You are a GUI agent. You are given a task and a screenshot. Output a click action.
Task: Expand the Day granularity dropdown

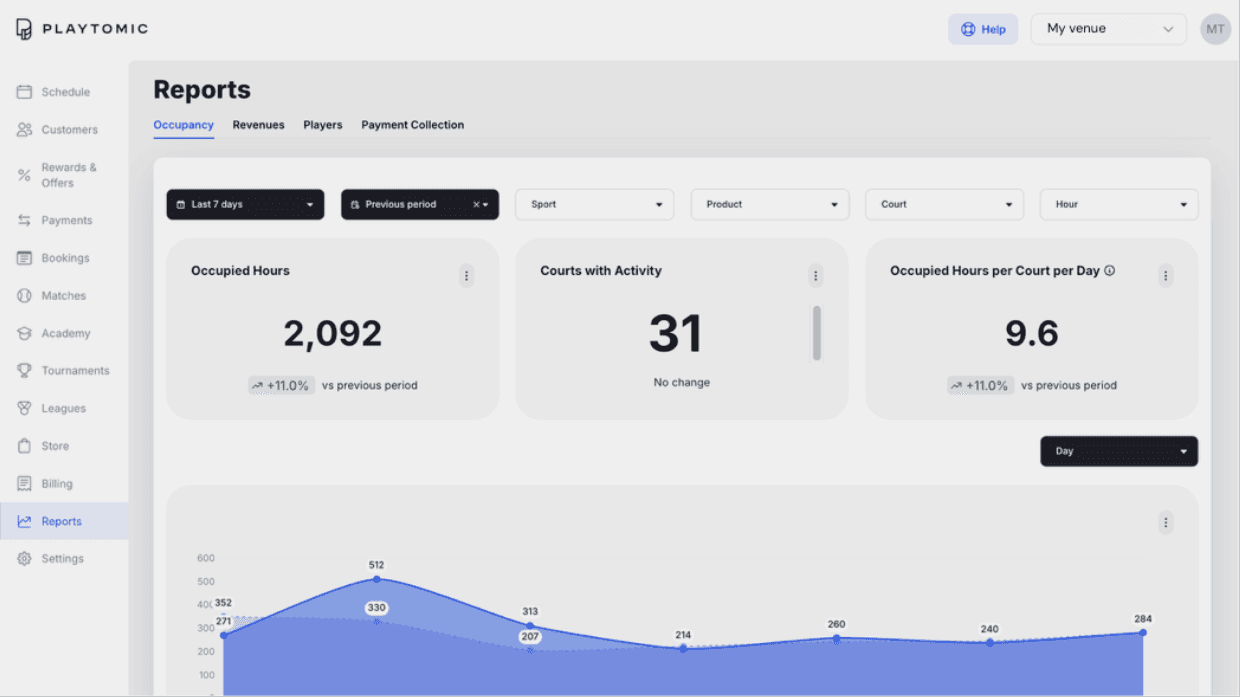coord(1119,451)
